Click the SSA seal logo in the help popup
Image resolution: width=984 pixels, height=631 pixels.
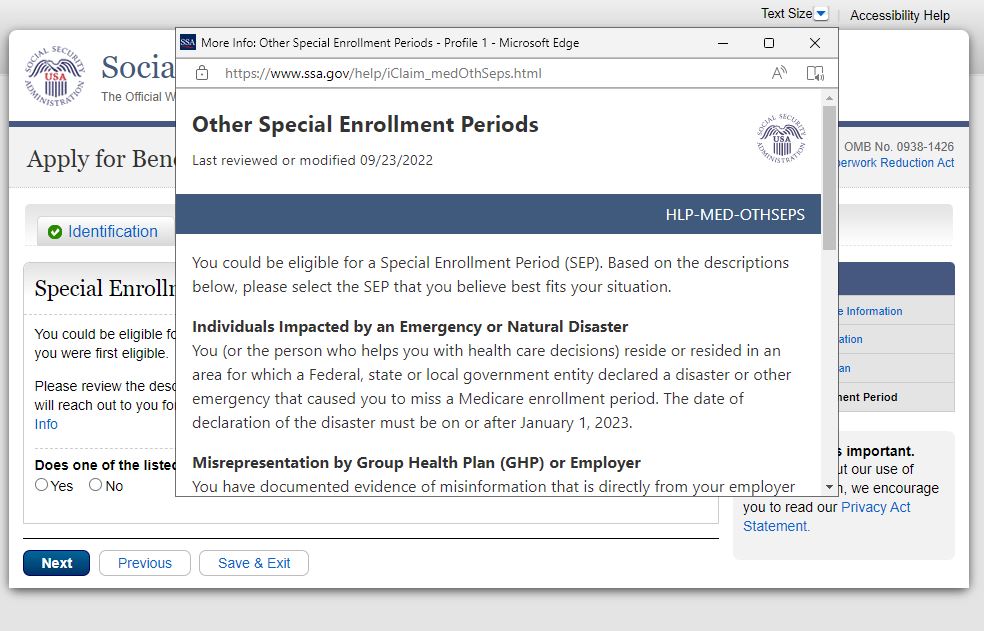[781, 138]
